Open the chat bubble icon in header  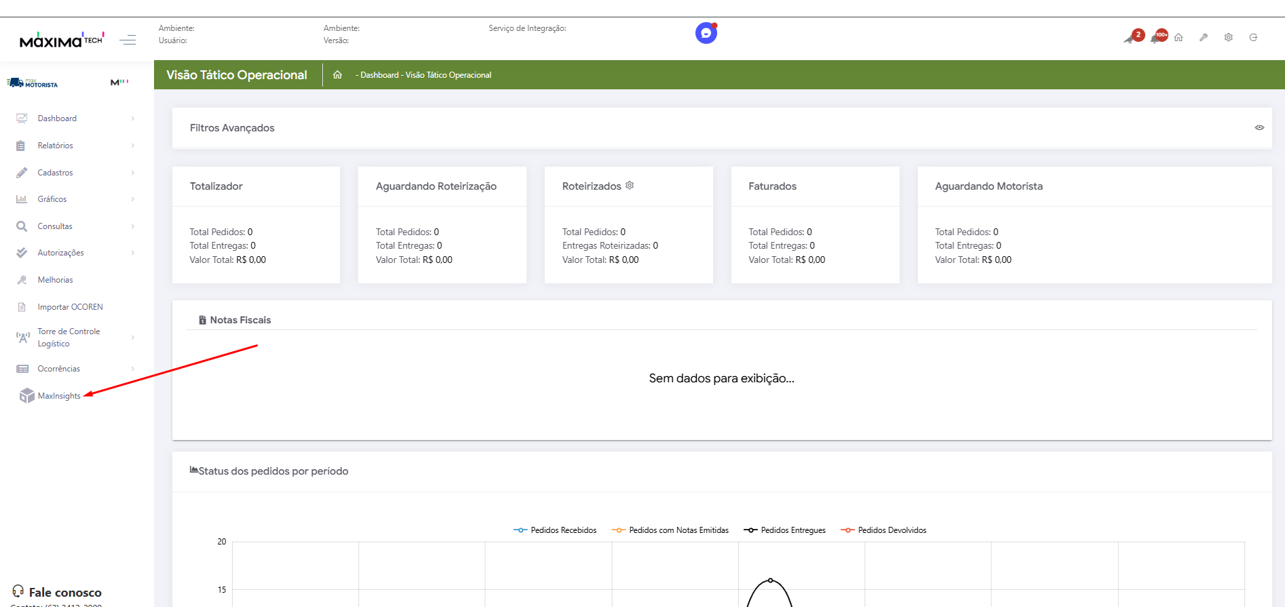tap(706, 33)
